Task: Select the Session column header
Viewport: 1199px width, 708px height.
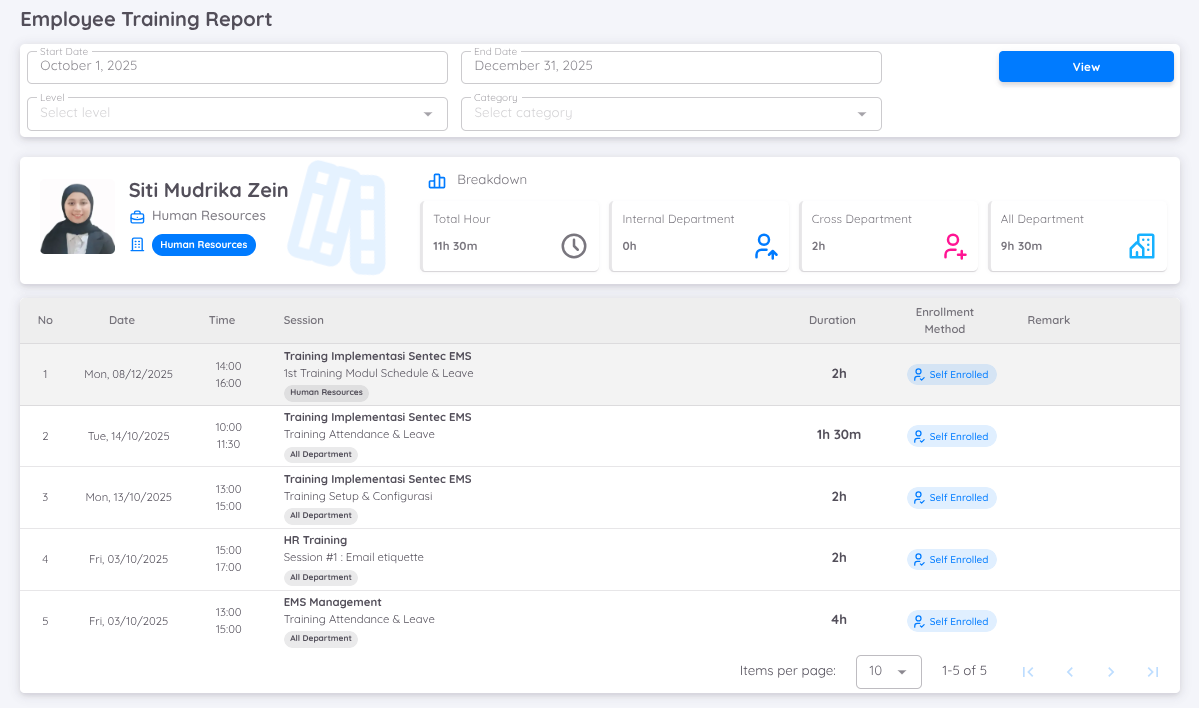Action: [x=303, y=320]
